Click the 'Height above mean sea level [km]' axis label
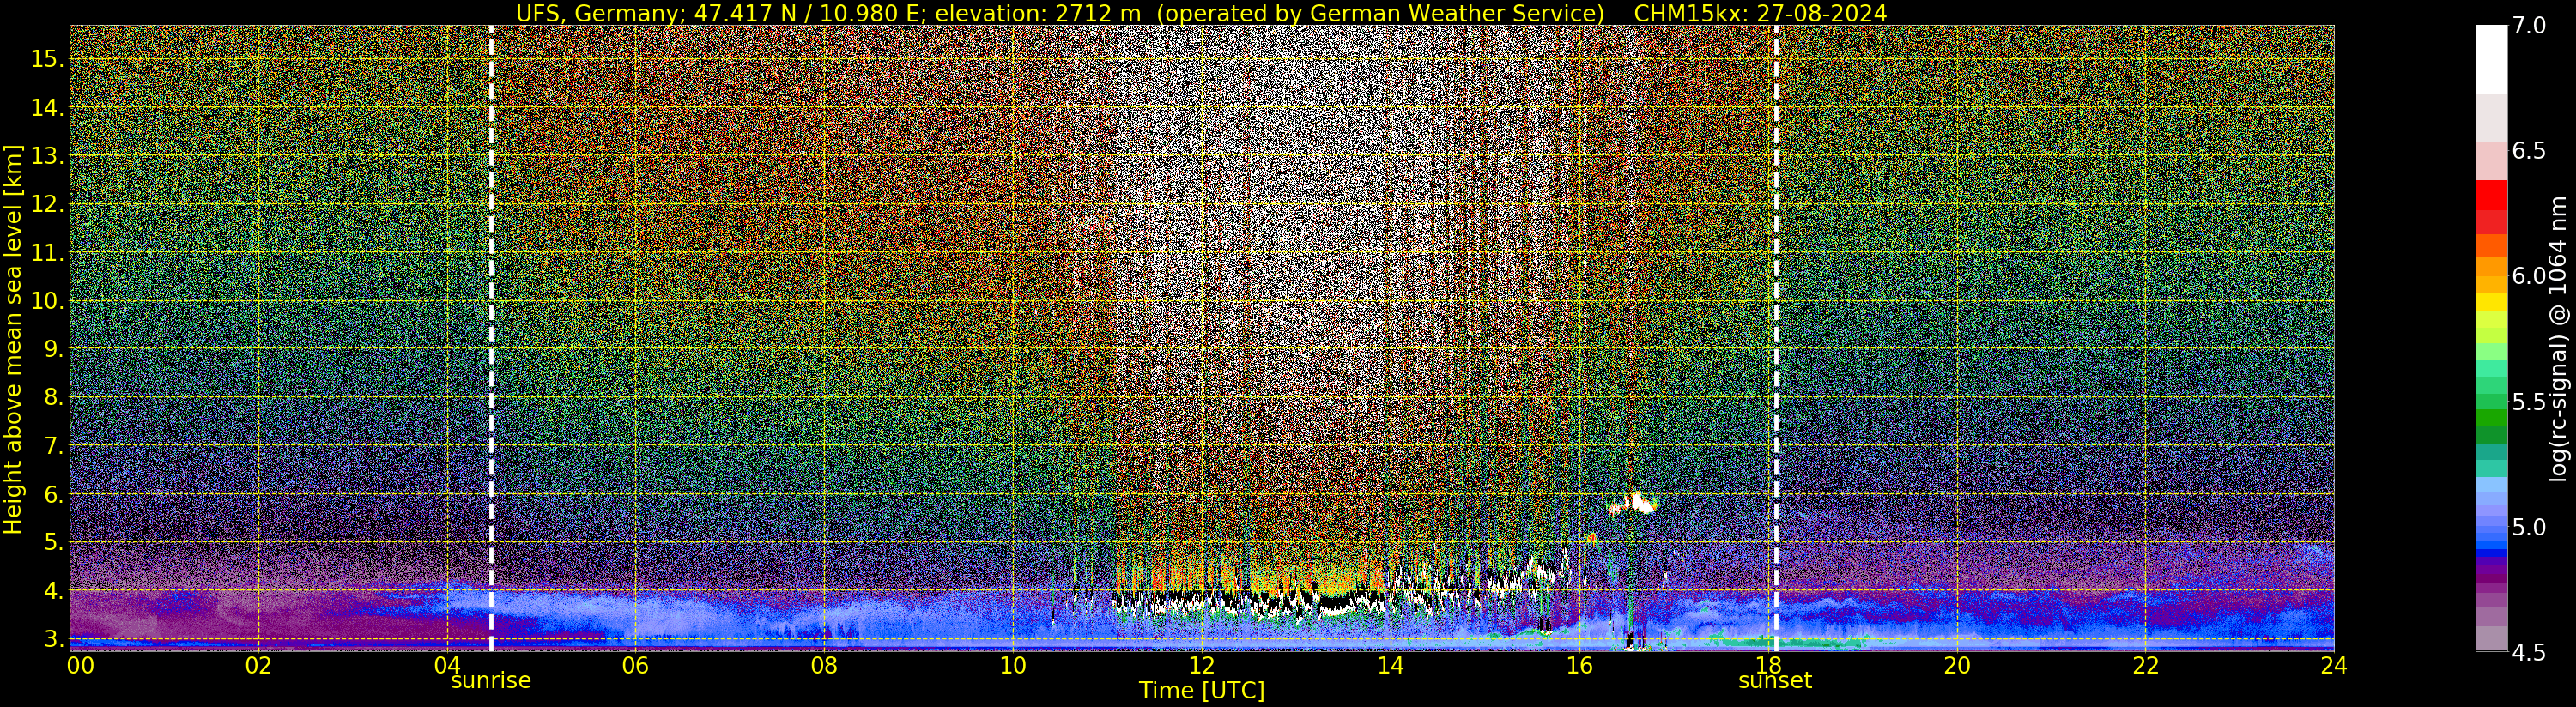The height and width of the screenshot is (707, 2576). 13,339
